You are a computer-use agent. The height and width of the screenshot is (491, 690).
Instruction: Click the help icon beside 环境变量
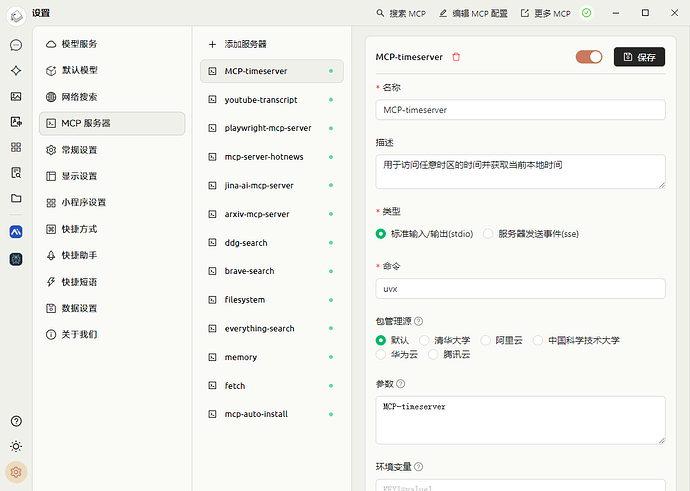pos(418,466)
